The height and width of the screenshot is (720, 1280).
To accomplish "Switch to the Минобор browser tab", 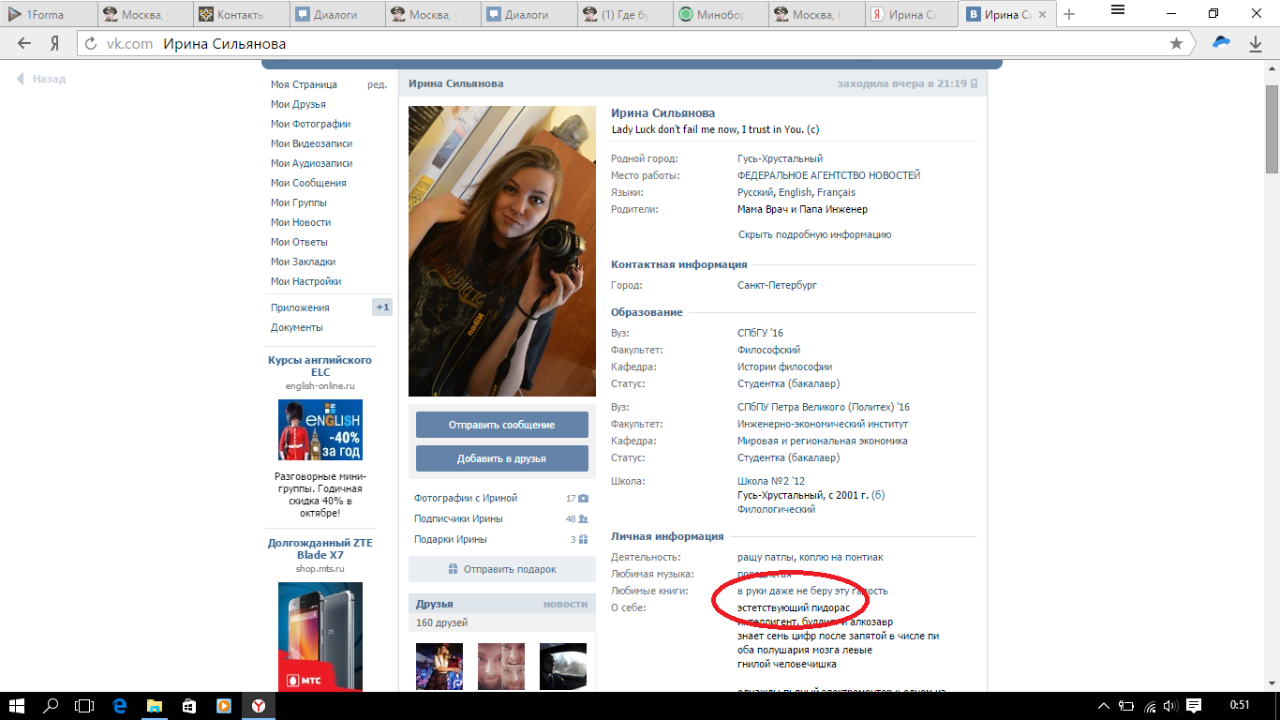I will pos(718,15).
